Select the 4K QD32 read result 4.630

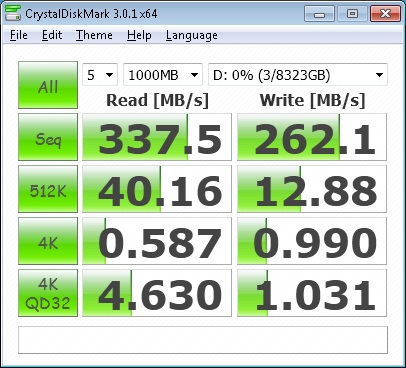(157, 293)
